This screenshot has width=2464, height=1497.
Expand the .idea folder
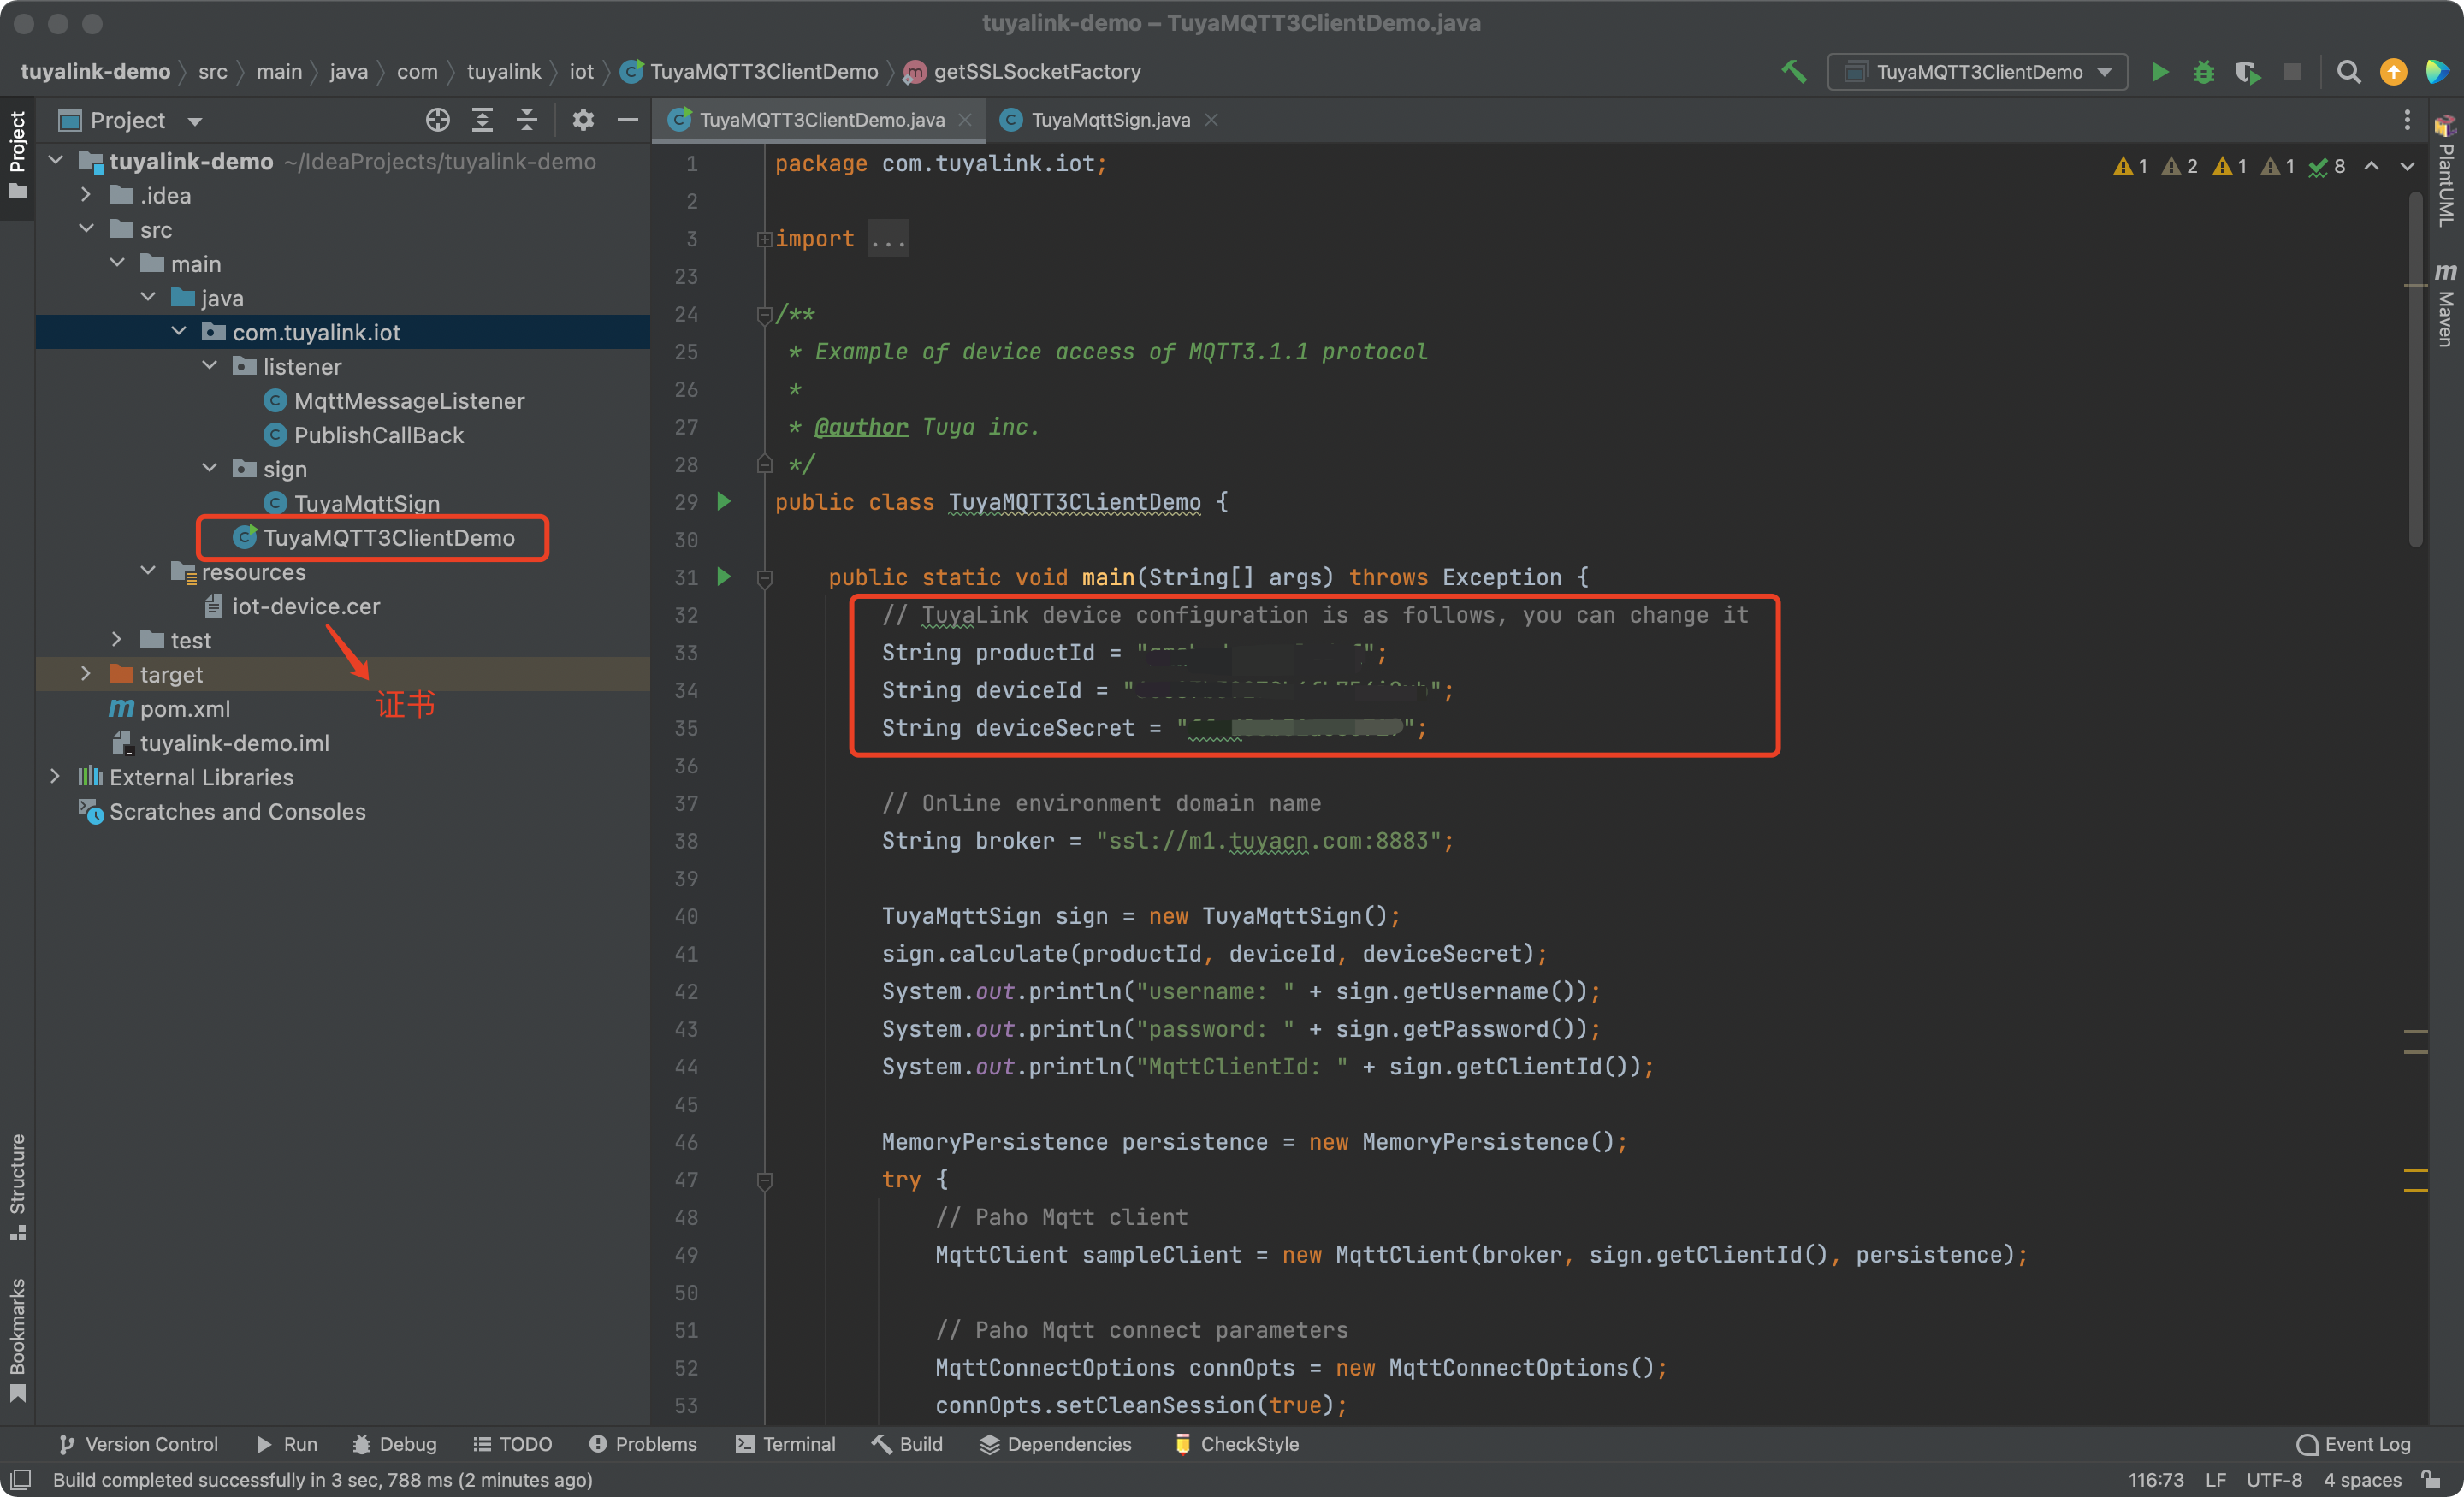(x=87, y=195)
